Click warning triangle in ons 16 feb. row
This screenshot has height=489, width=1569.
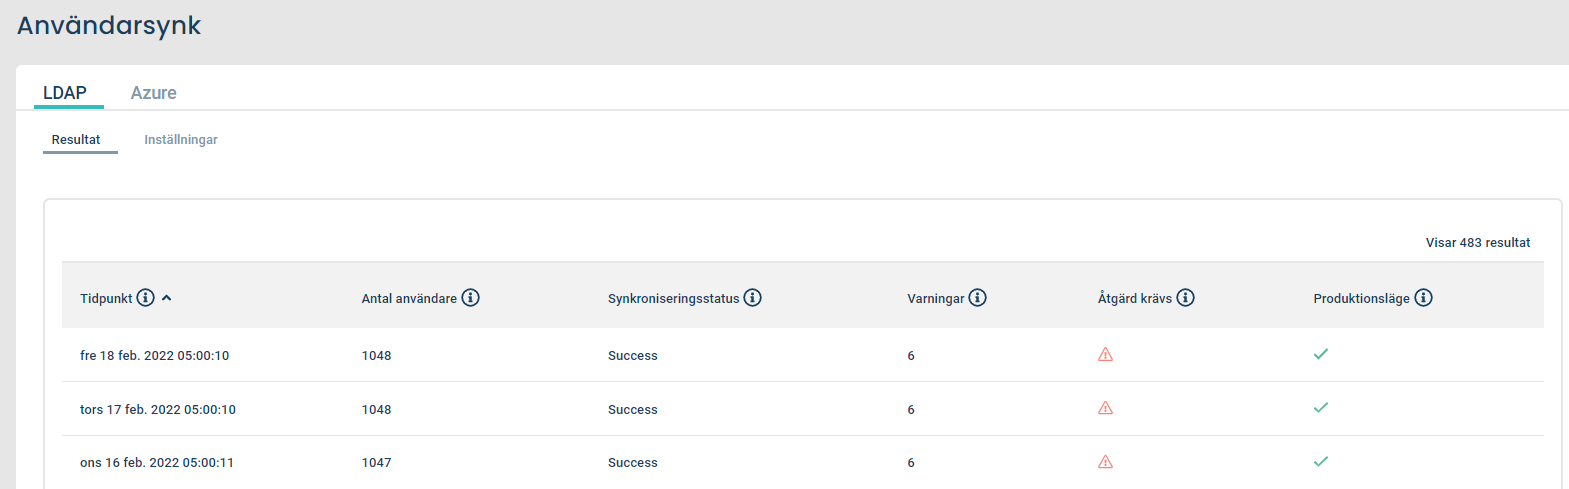click(x=1105, y=462)
